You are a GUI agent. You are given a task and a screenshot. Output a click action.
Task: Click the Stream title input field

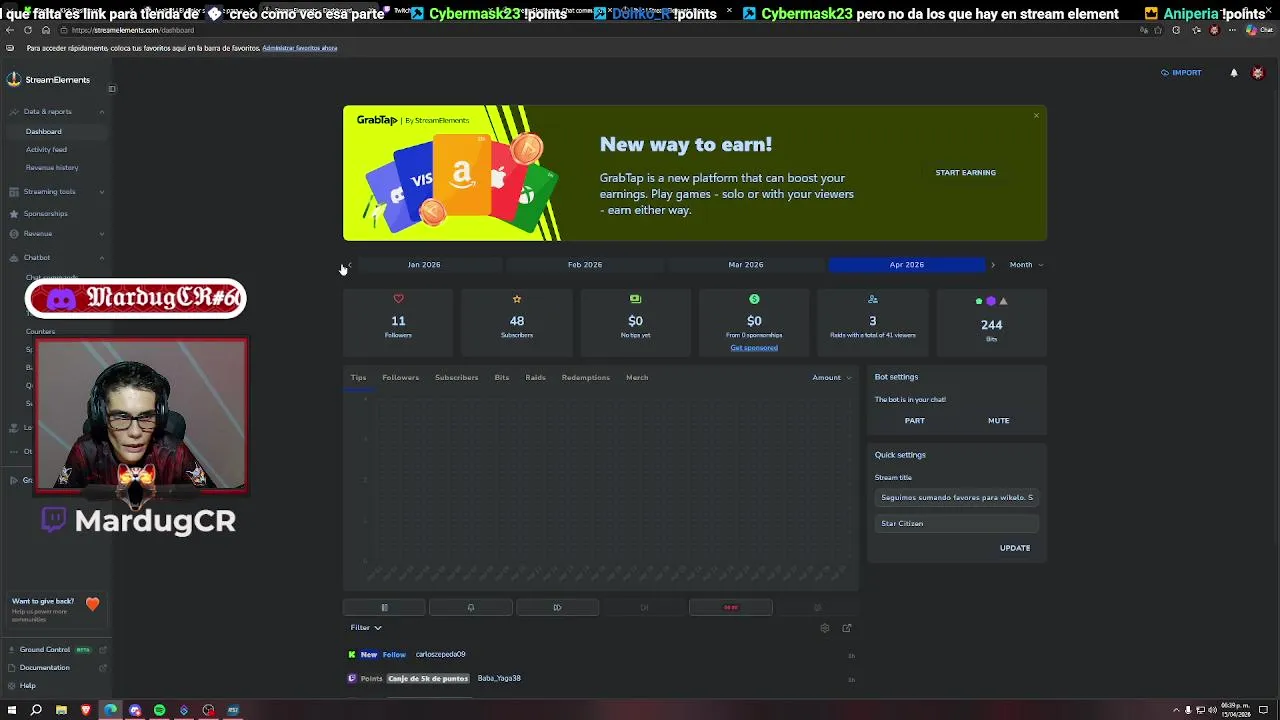coord(957,498)
